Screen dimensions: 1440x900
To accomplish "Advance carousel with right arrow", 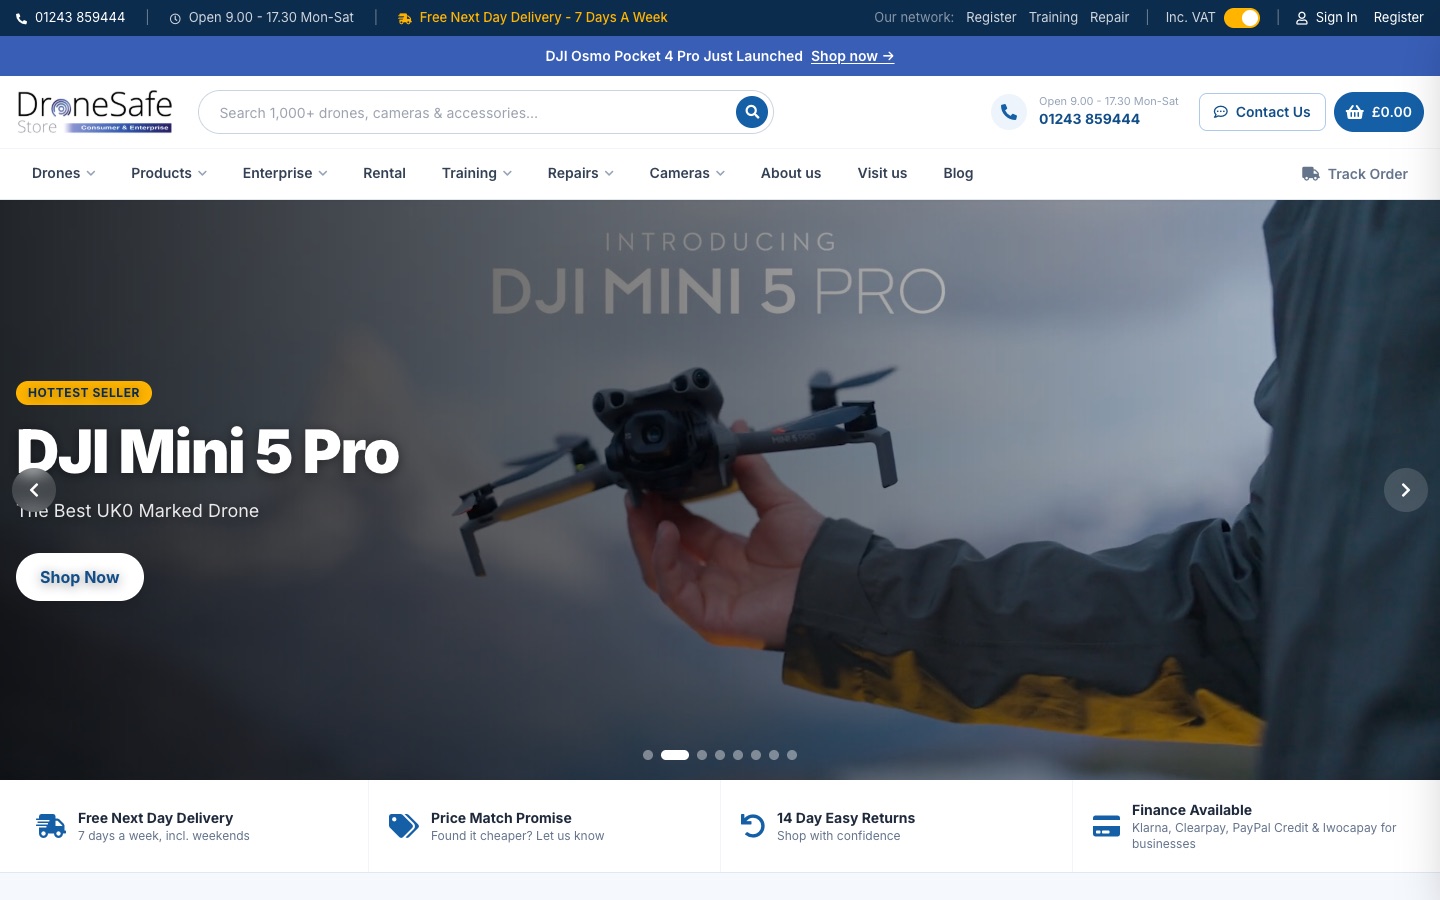I will 1406,490.
